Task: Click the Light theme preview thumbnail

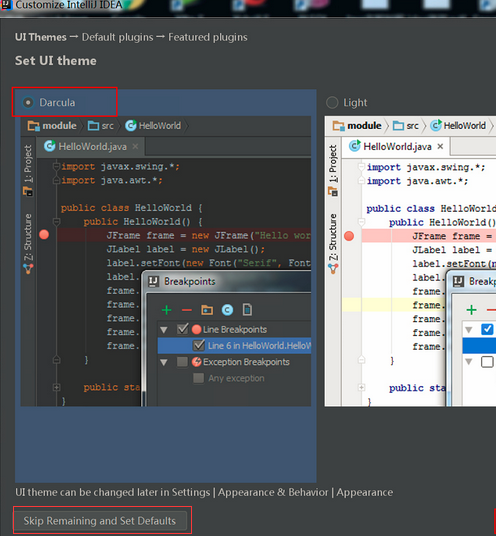Action: click(410, 261)
